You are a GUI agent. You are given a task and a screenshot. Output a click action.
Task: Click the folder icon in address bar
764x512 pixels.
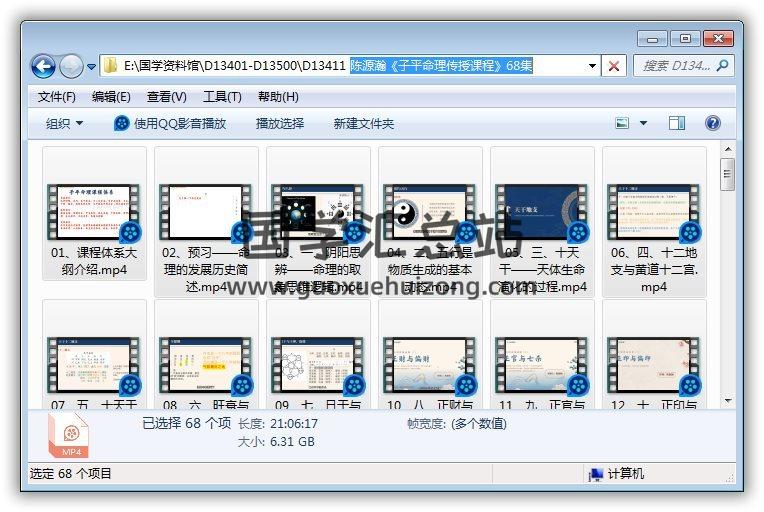[x=111, y=65]
